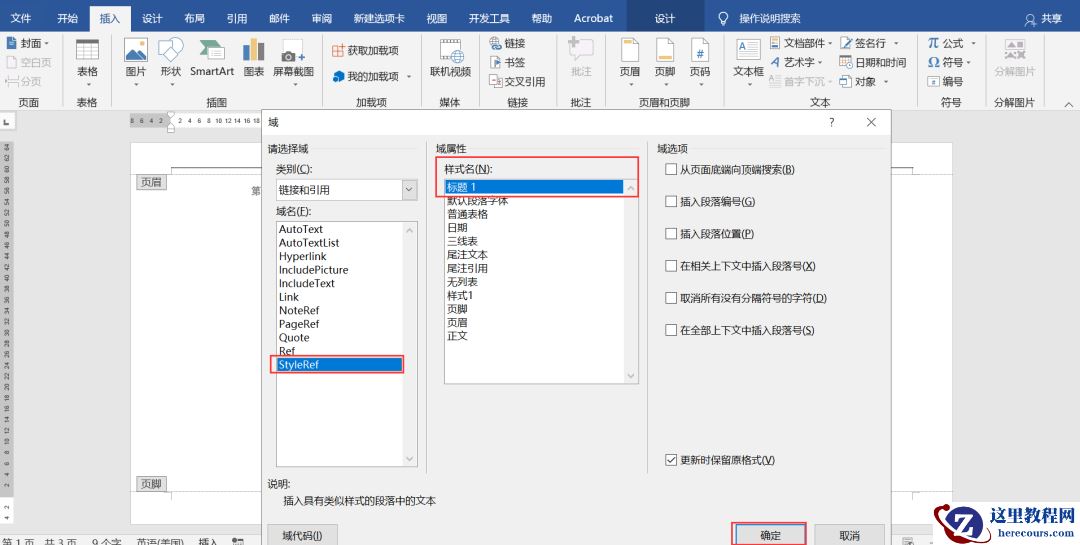Expand the 形状 dropdown arrow
1080x545 pixels.
pyautogui.click(x=170, y=85)
